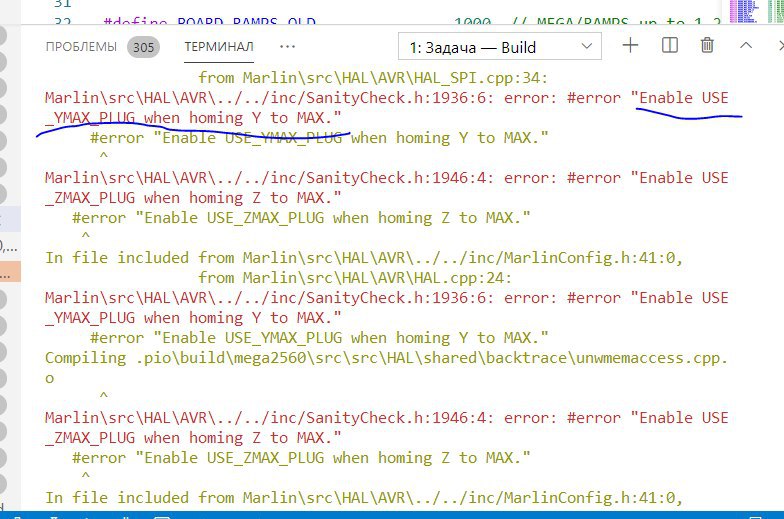The height and width of the screenshot is (519, 784).
Task: Maximize panel with the up chevron
Action: click(x=746, y=46)
